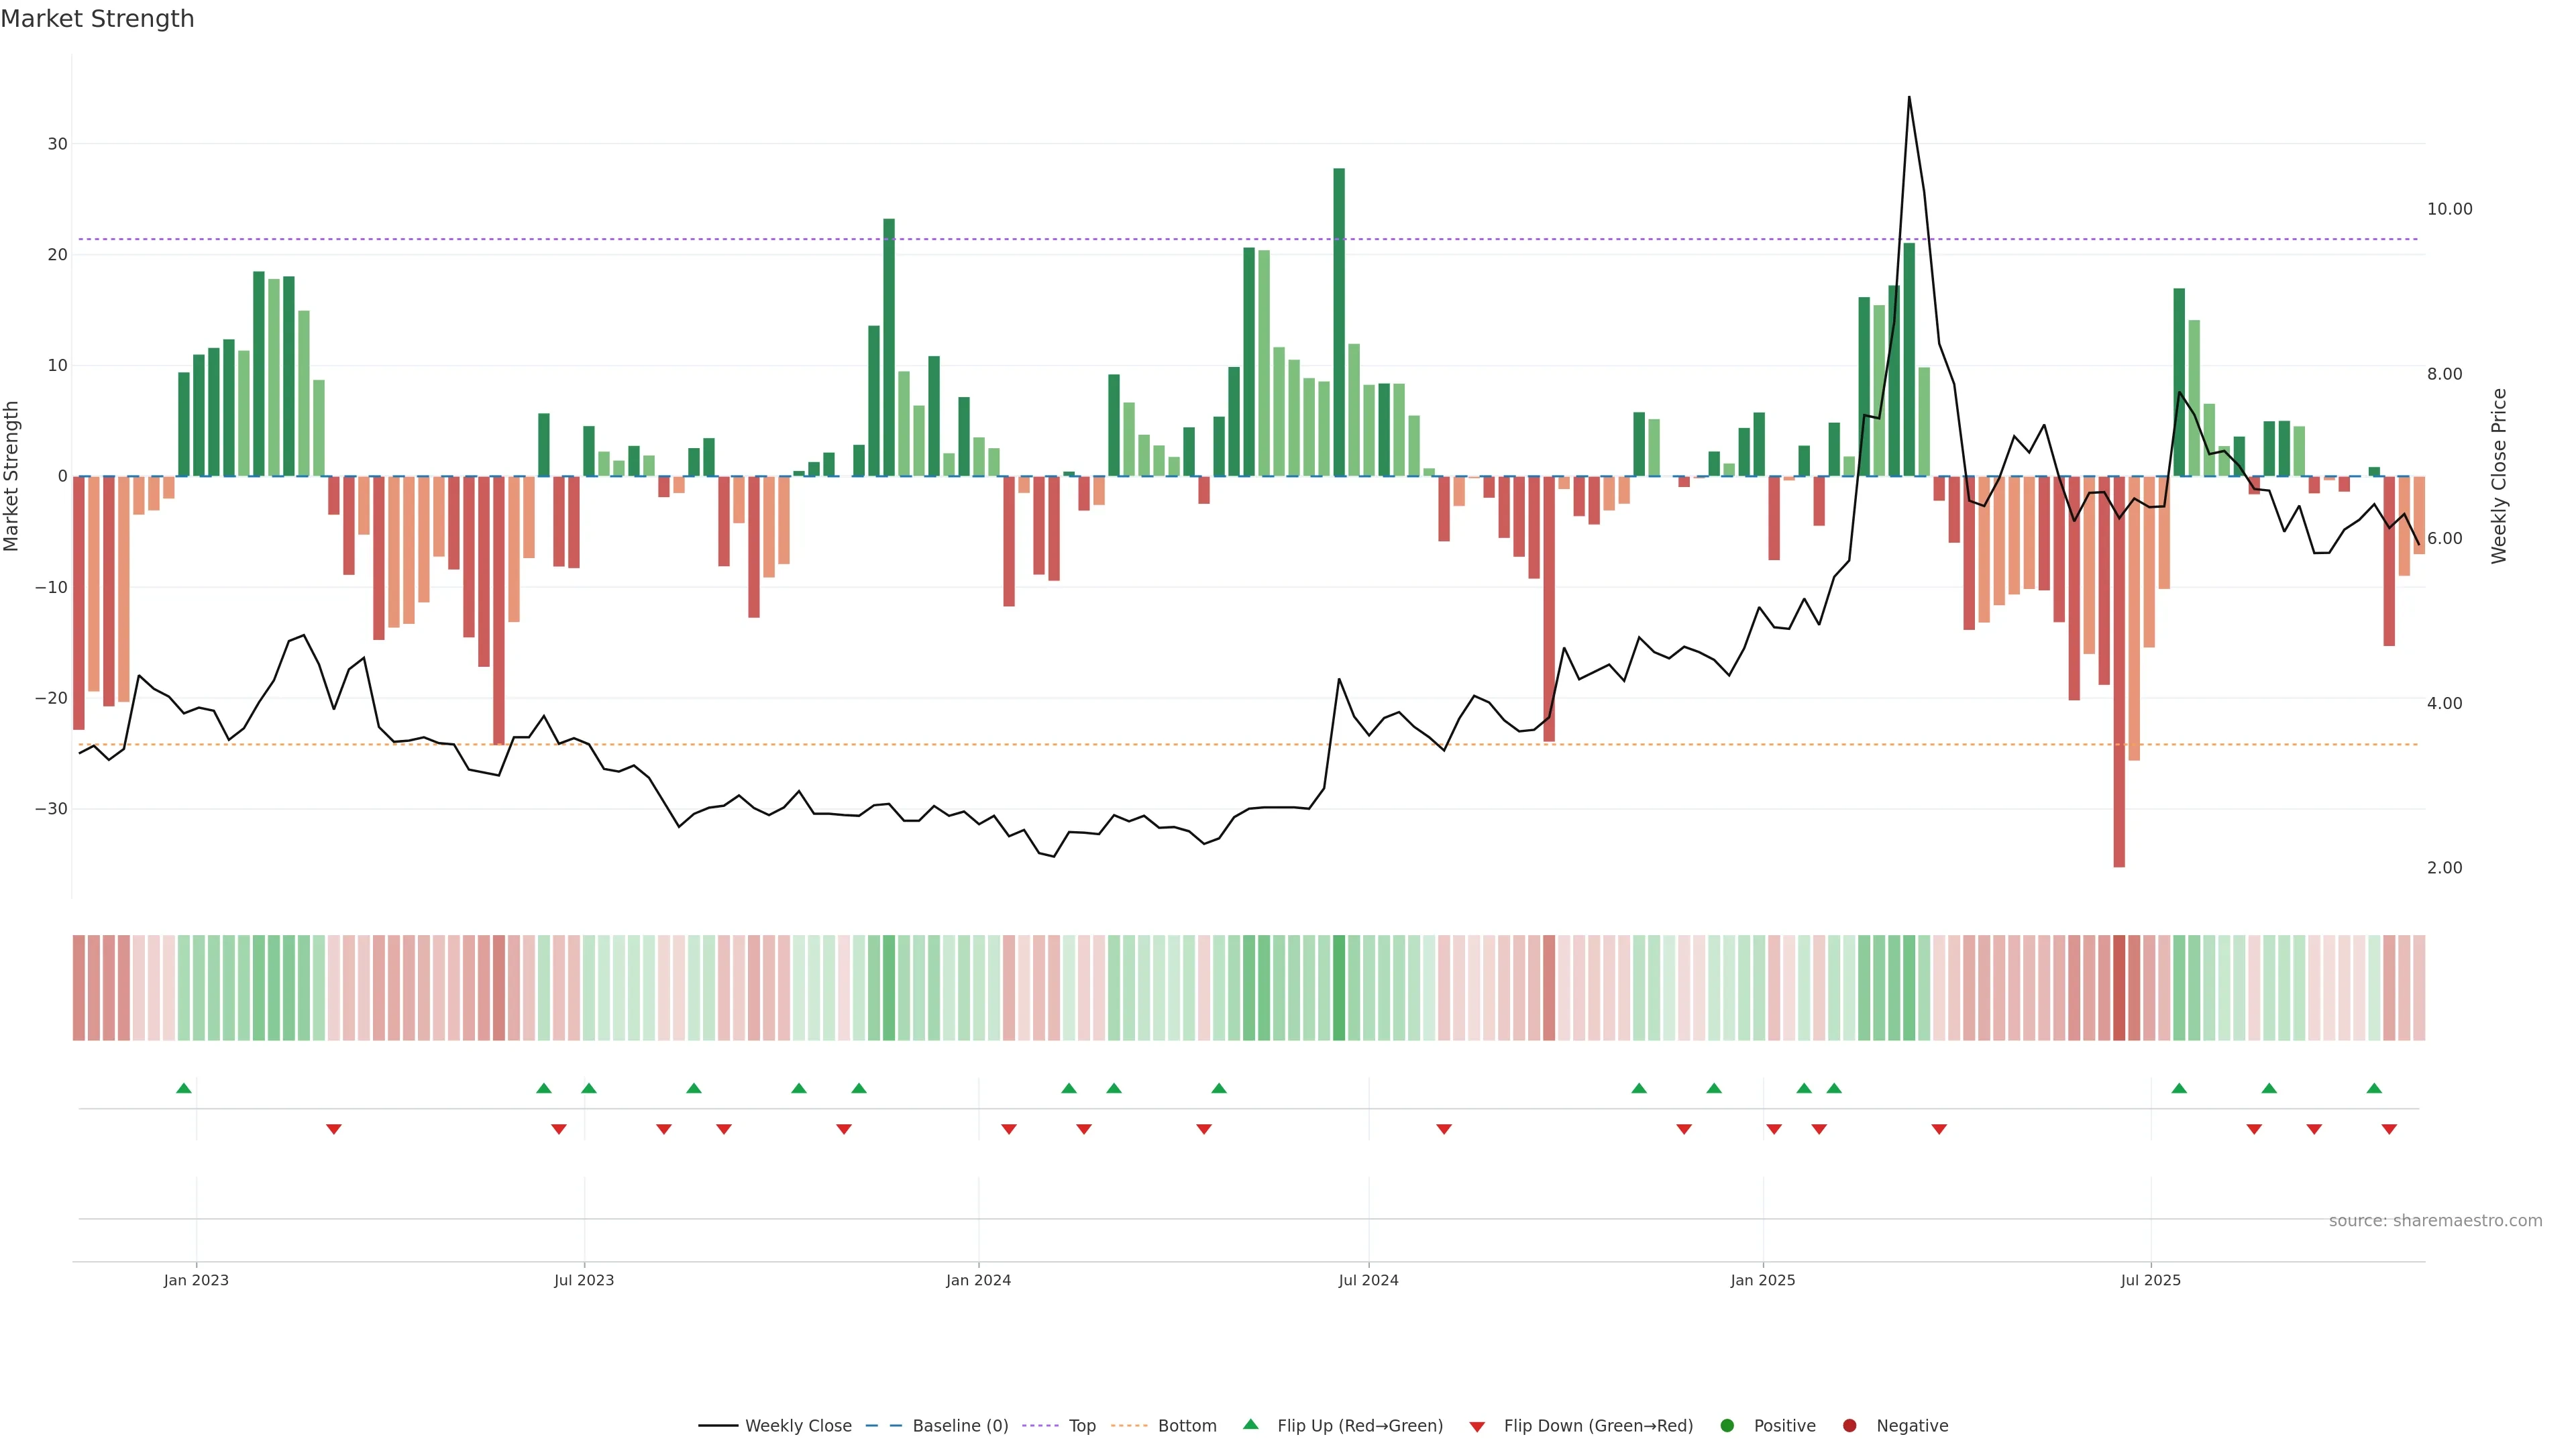Click the Weekly Close Price axis title

(2499, 476)
